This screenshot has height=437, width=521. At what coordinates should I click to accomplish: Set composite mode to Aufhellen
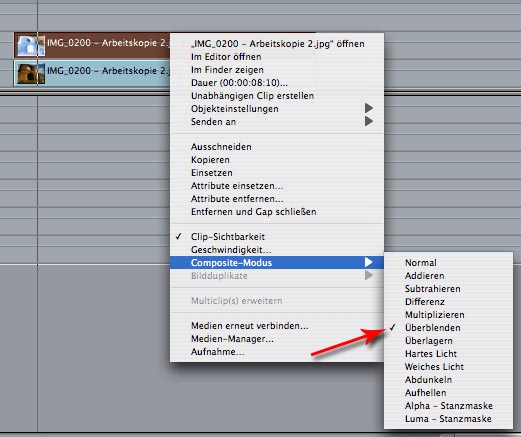448,393
